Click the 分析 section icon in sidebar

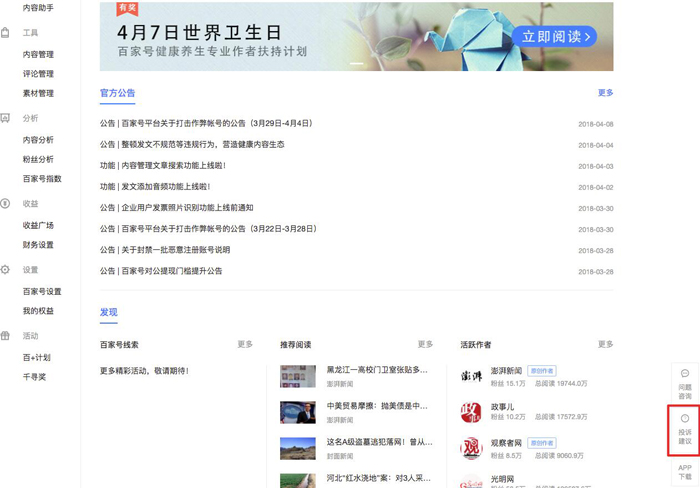pos(6,118)
